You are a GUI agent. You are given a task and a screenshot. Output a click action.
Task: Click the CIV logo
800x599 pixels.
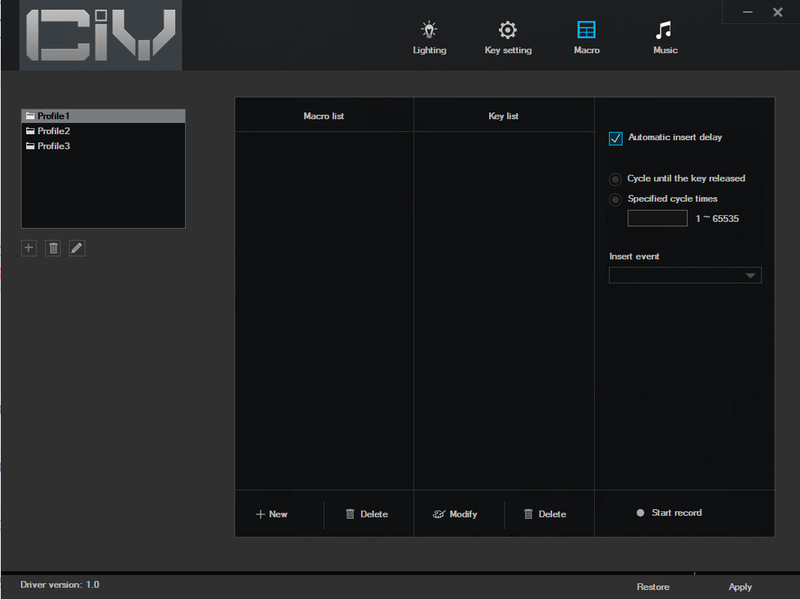tap(101, 36)
